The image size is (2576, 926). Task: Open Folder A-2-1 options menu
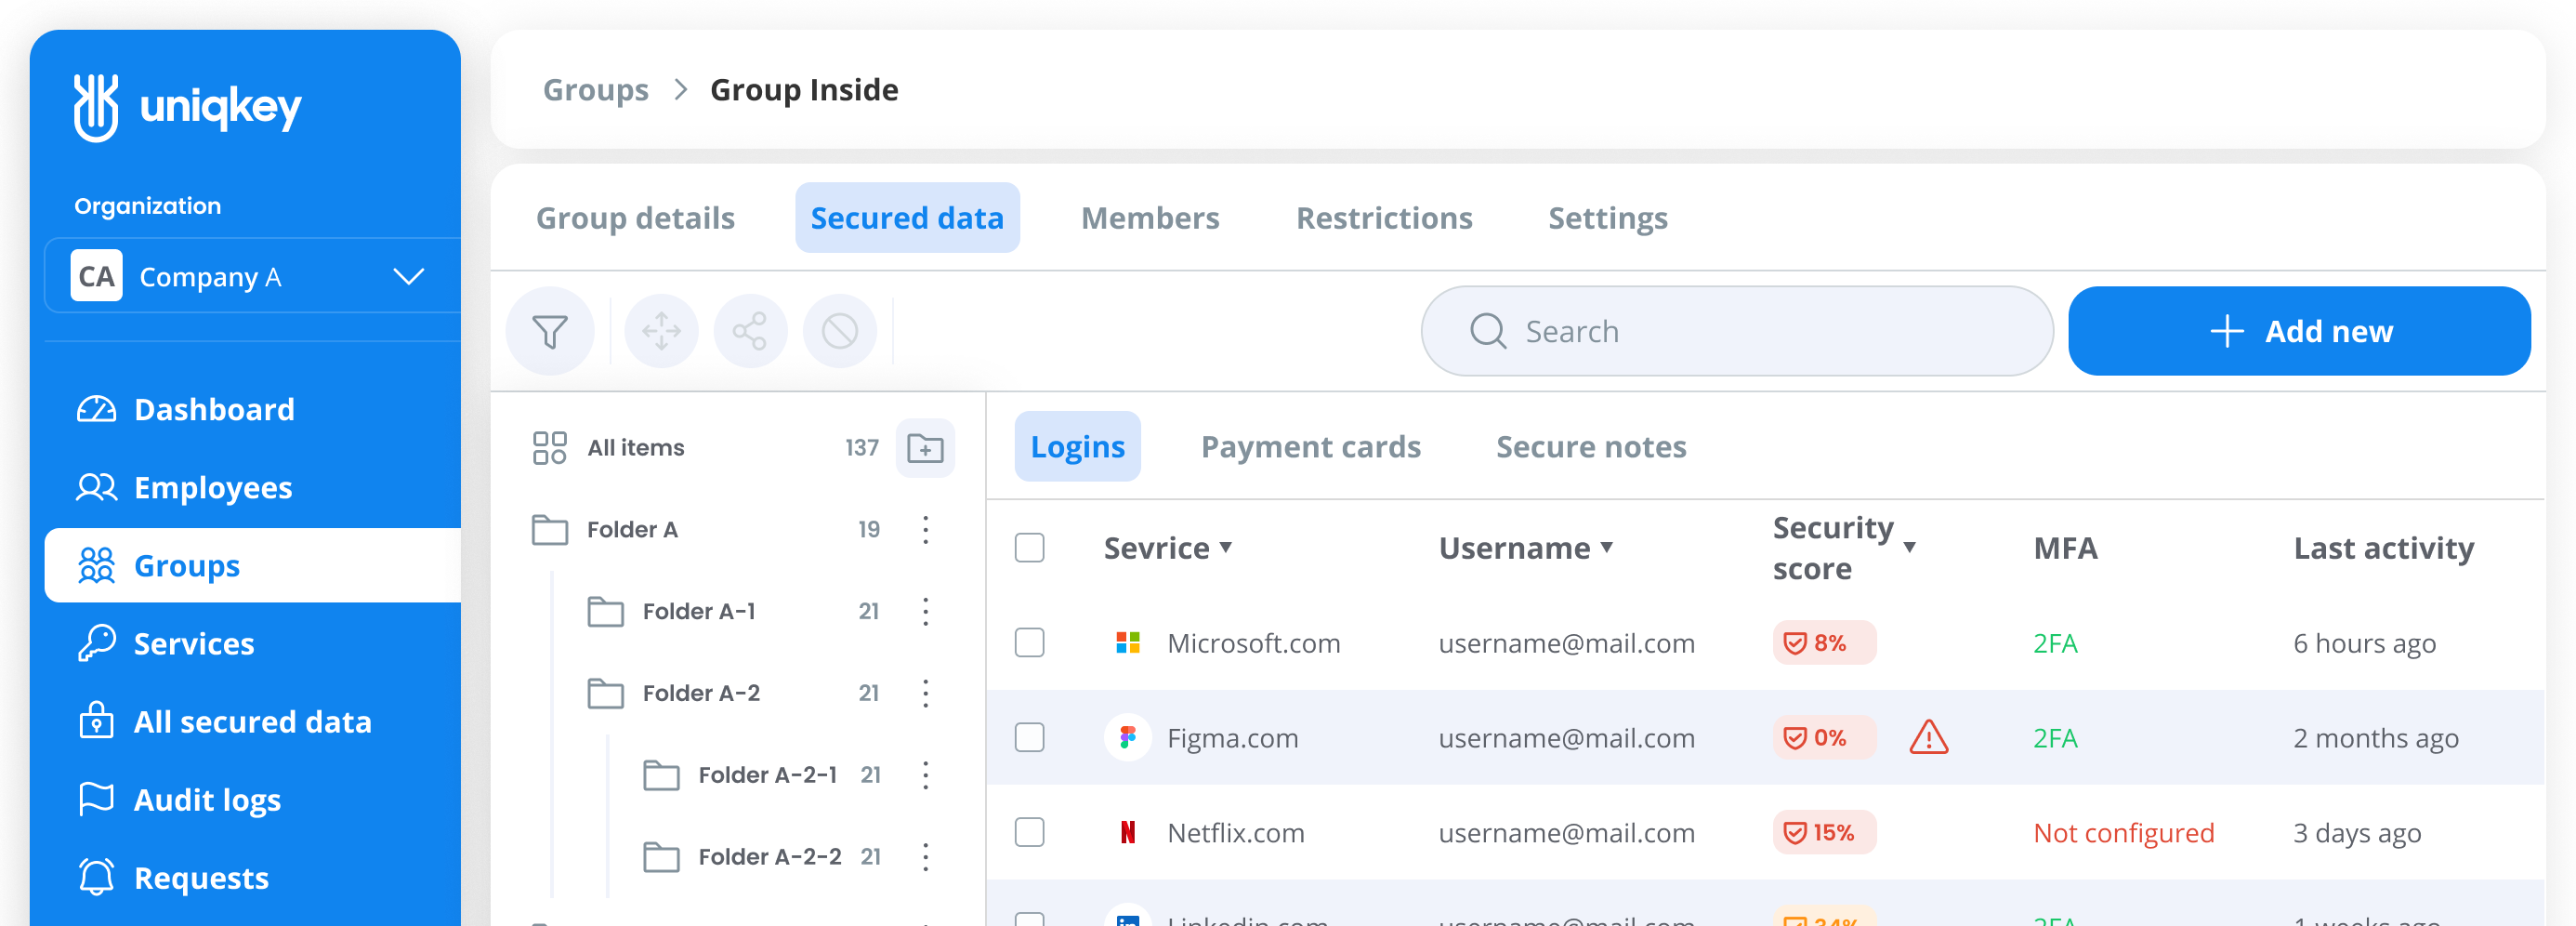tap(925, 775)
